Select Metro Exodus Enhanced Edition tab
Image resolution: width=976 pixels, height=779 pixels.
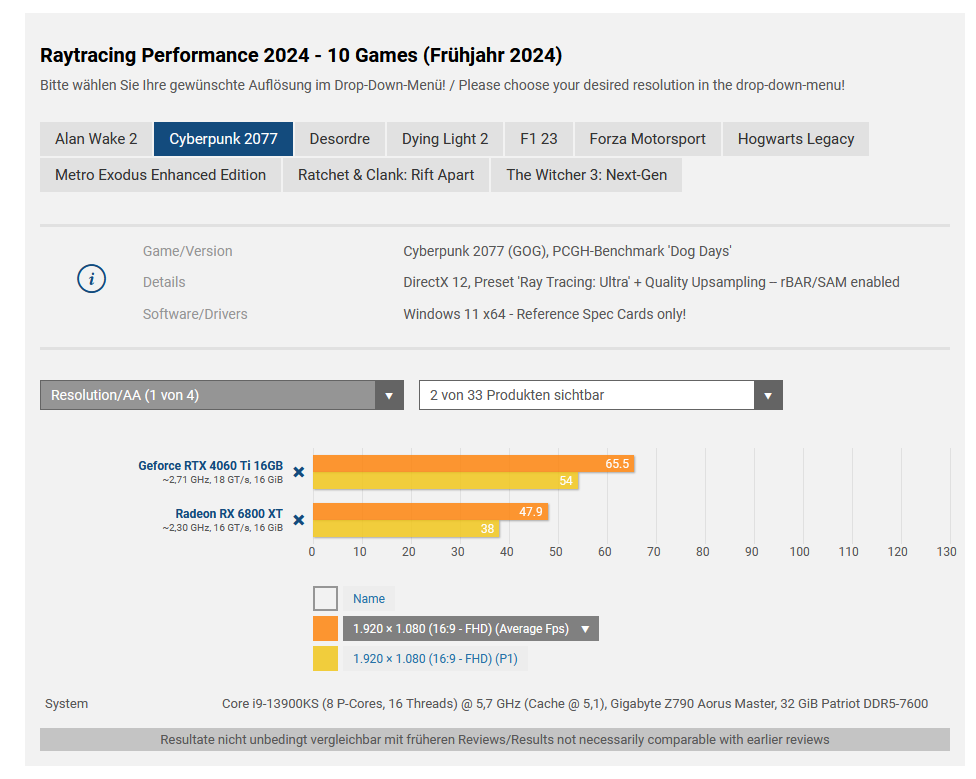point(161,175)
